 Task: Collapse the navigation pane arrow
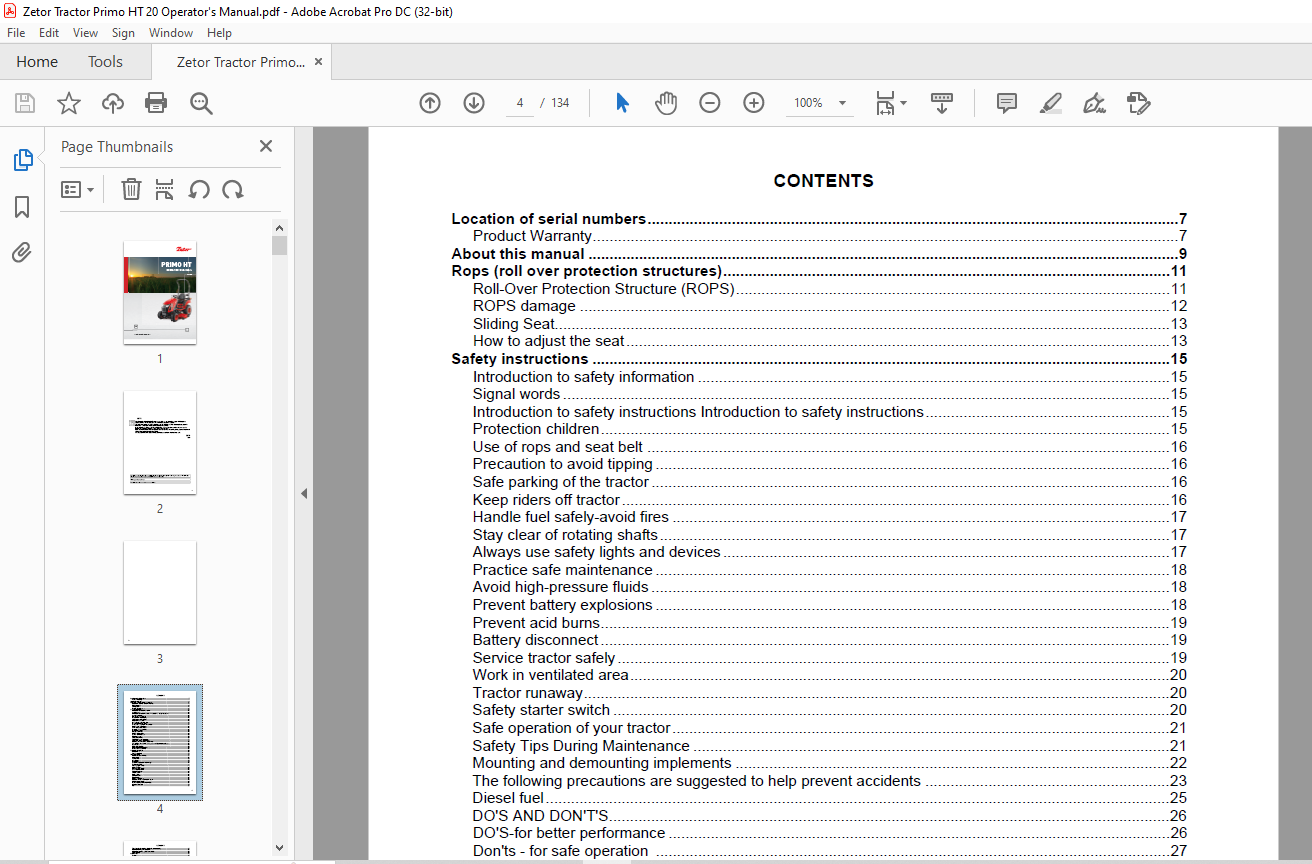(x=304, y=493)
